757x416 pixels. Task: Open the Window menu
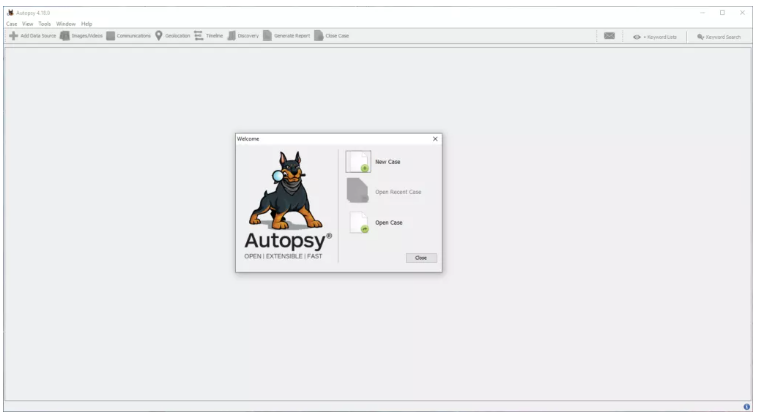[x=66, y=24]
